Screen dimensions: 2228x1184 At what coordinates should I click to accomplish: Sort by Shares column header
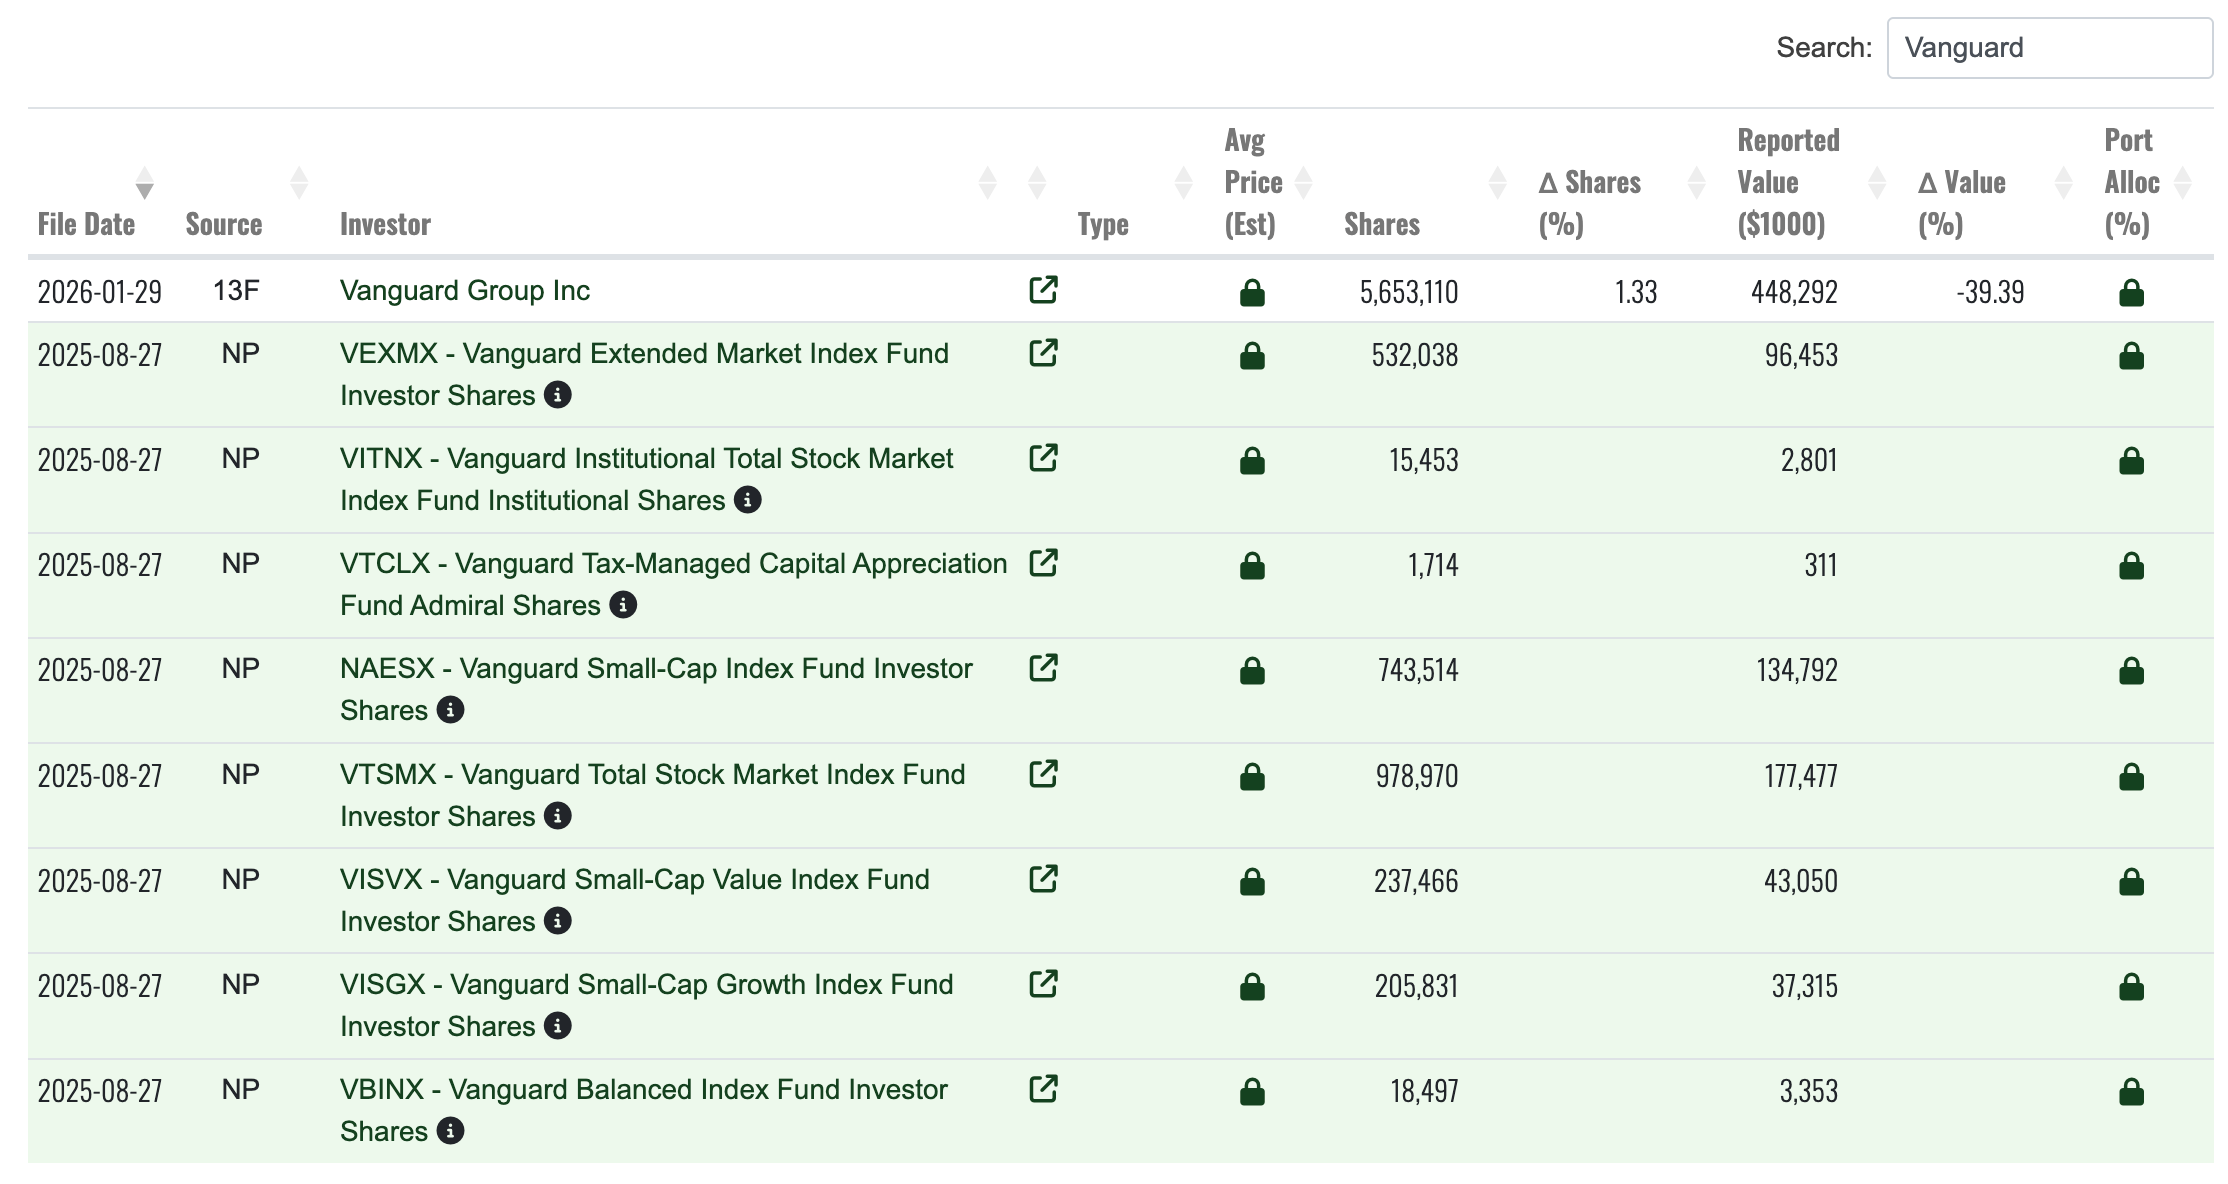pyautogui.click(x=1381, y=224)
